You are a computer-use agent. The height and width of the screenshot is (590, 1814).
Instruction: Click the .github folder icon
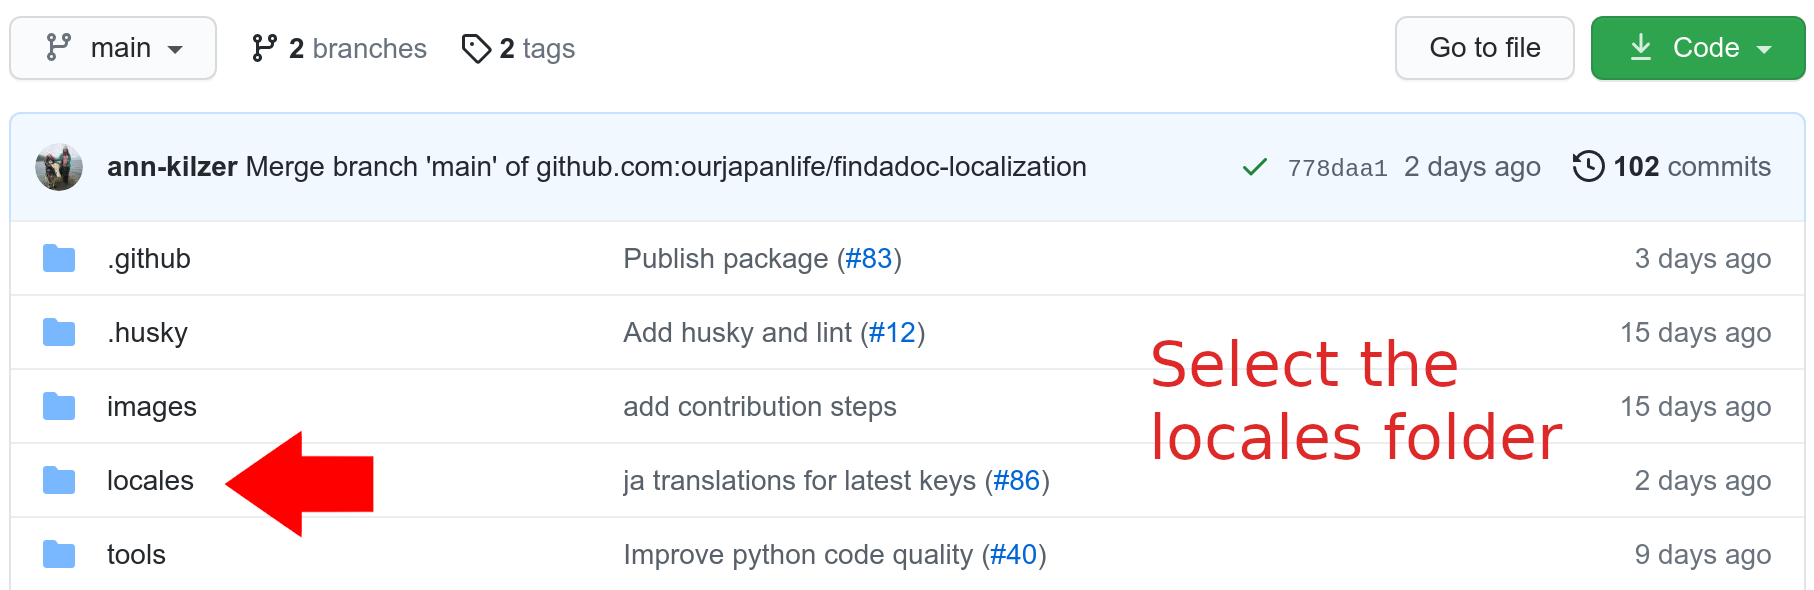click(x=59, y=258)
